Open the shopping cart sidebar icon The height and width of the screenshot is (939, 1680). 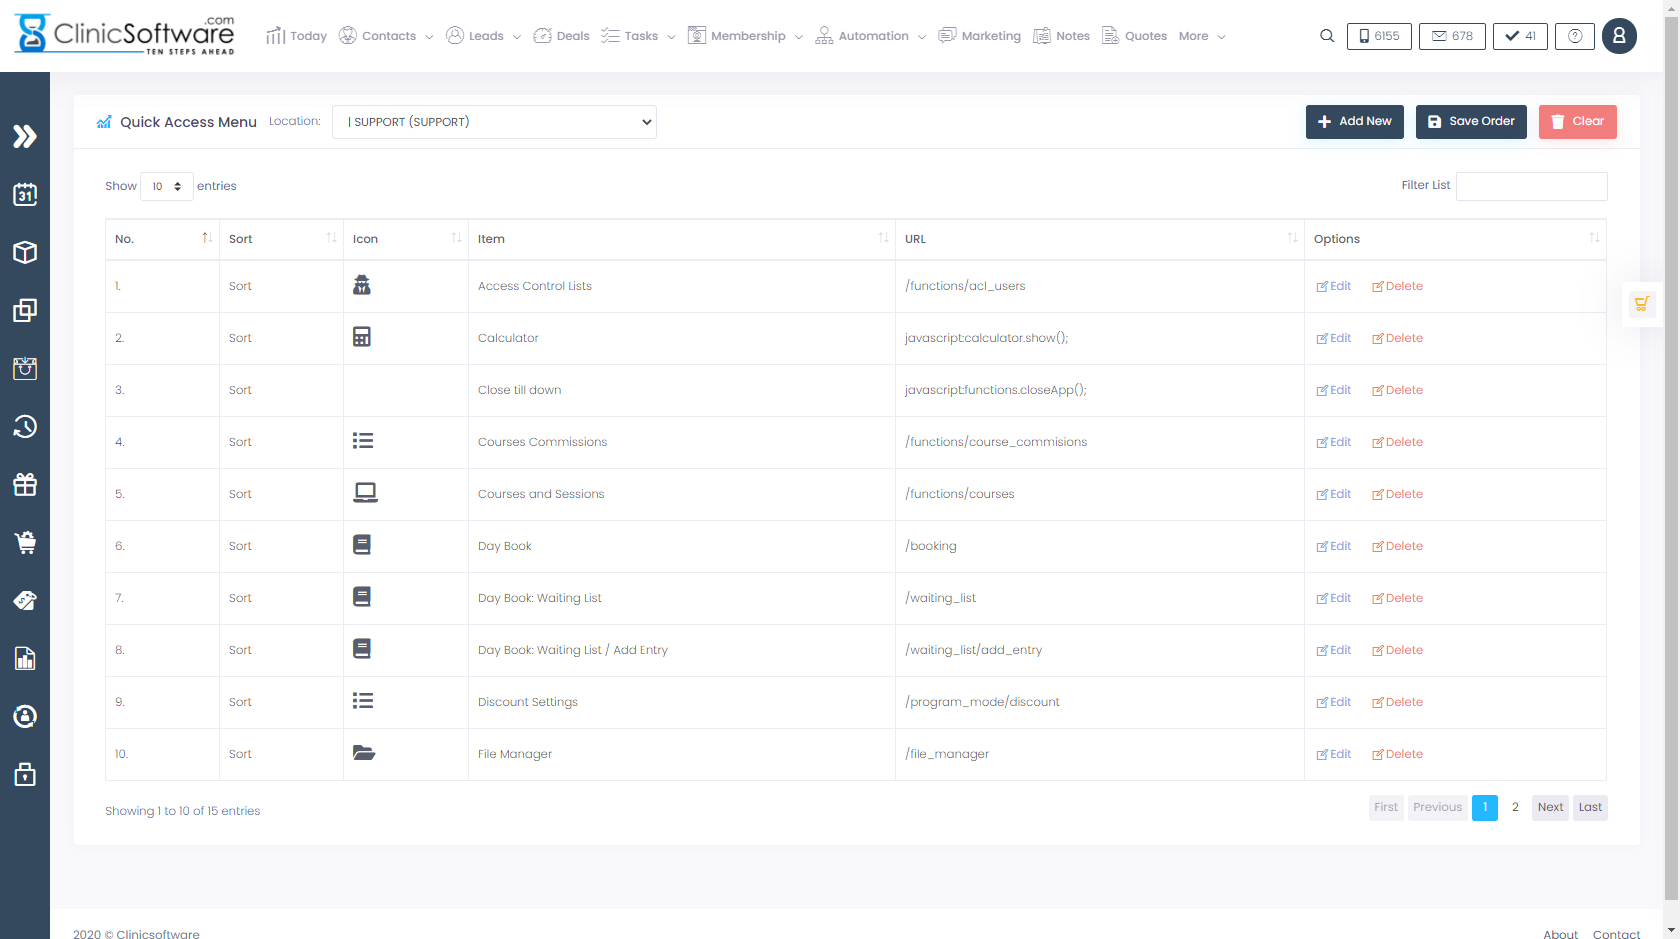[x=25, y=542]
